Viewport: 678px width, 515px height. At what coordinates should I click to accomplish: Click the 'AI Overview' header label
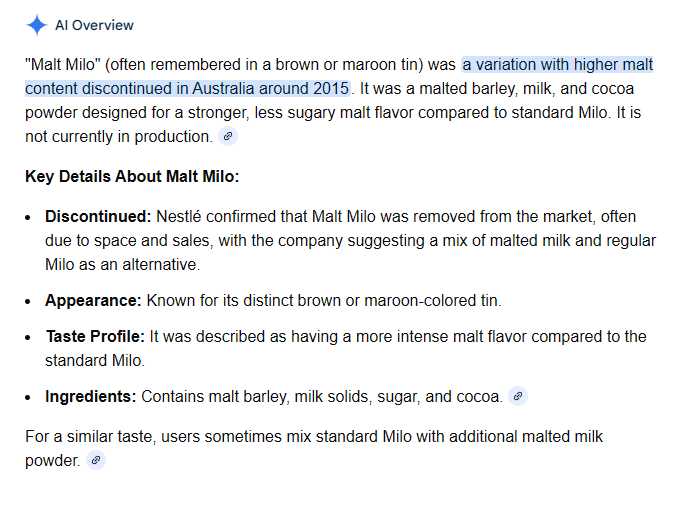(x=94, y=26)
